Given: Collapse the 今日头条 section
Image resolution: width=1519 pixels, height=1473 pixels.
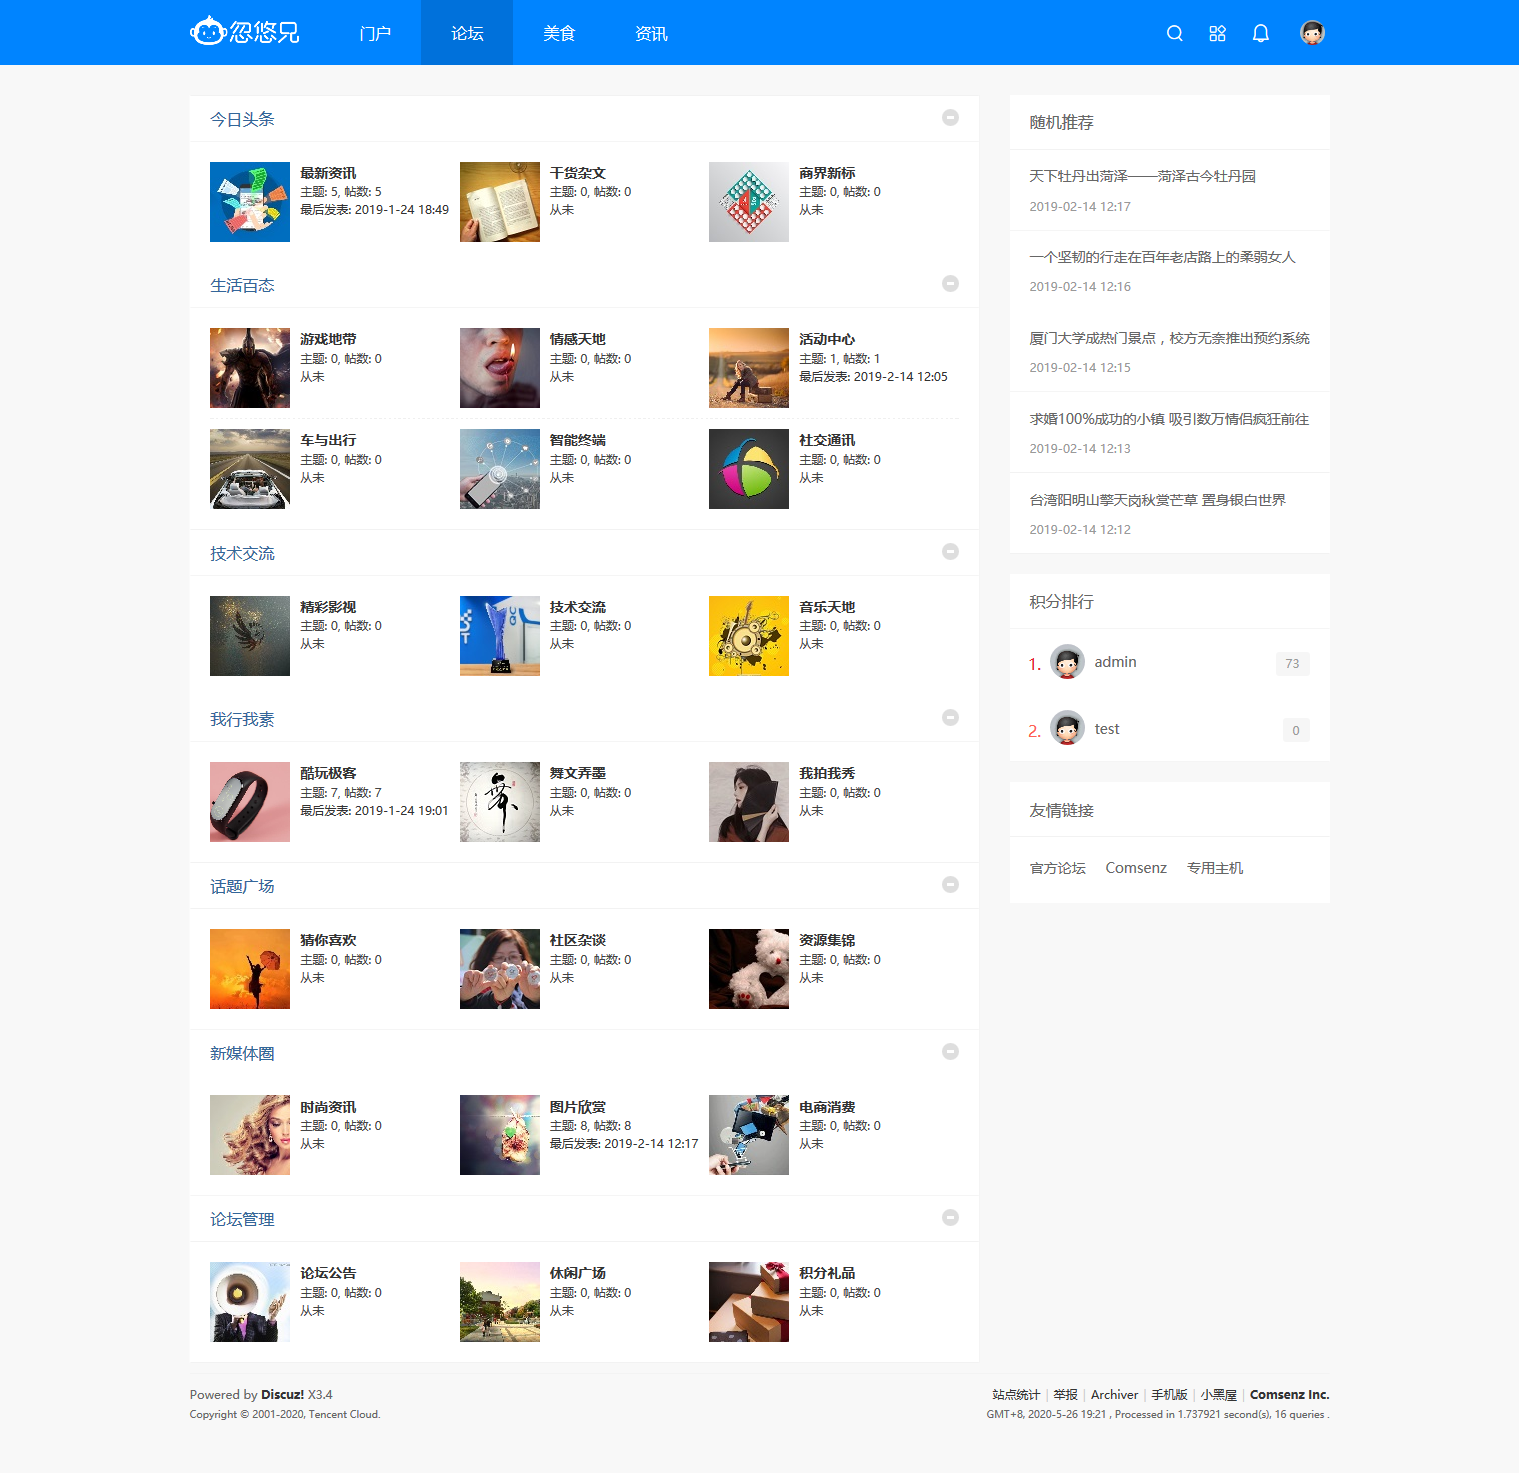Looking at the screenshot, I should [x=951, y=117].
